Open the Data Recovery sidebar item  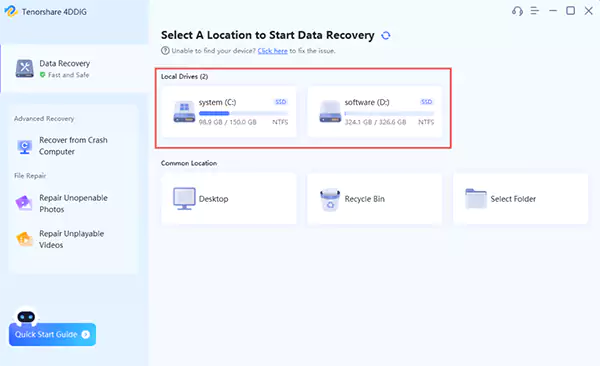click(75, 69)
